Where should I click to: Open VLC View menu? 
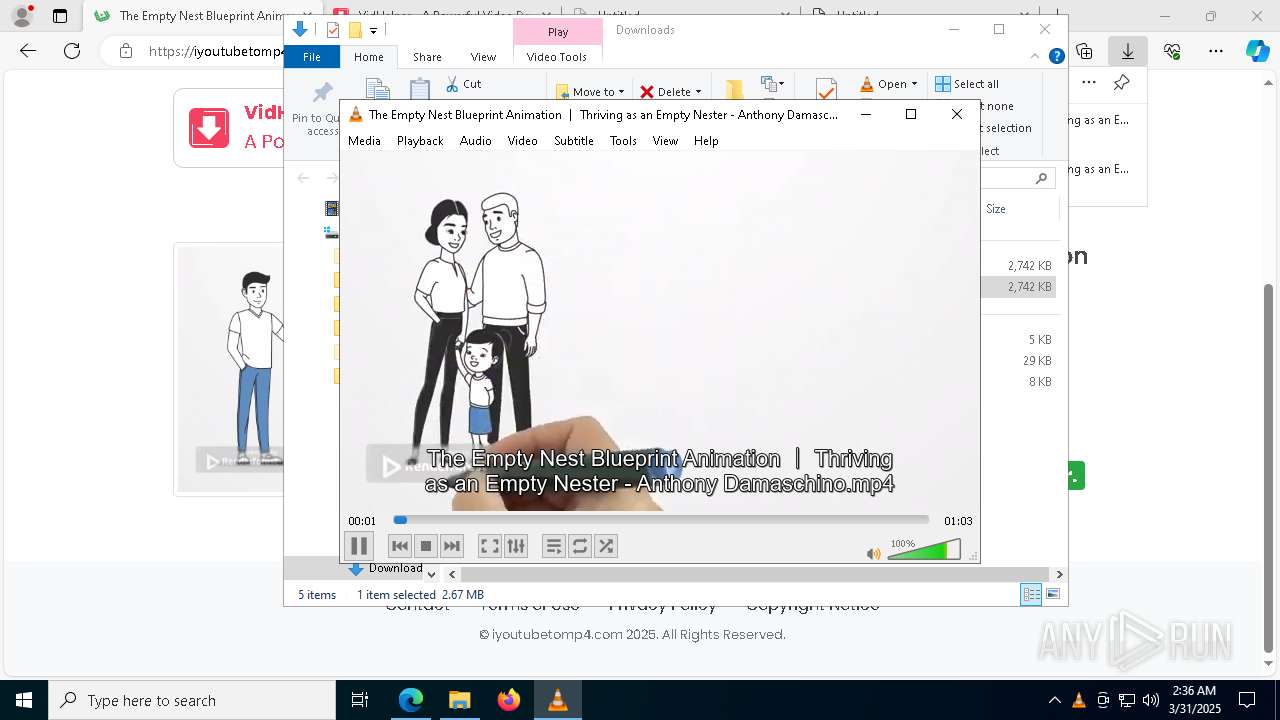(x=665, y=141)
